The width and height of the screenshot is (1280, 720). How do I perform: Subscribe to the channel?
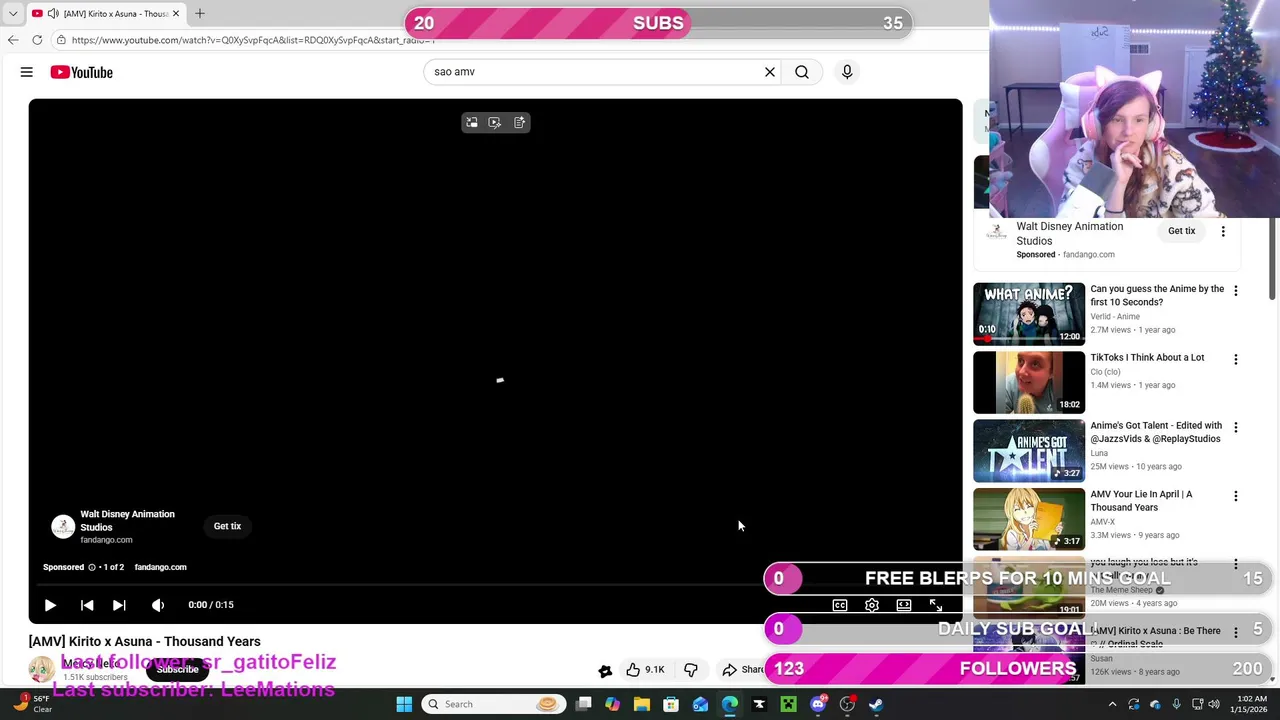[x=177, y=670]
